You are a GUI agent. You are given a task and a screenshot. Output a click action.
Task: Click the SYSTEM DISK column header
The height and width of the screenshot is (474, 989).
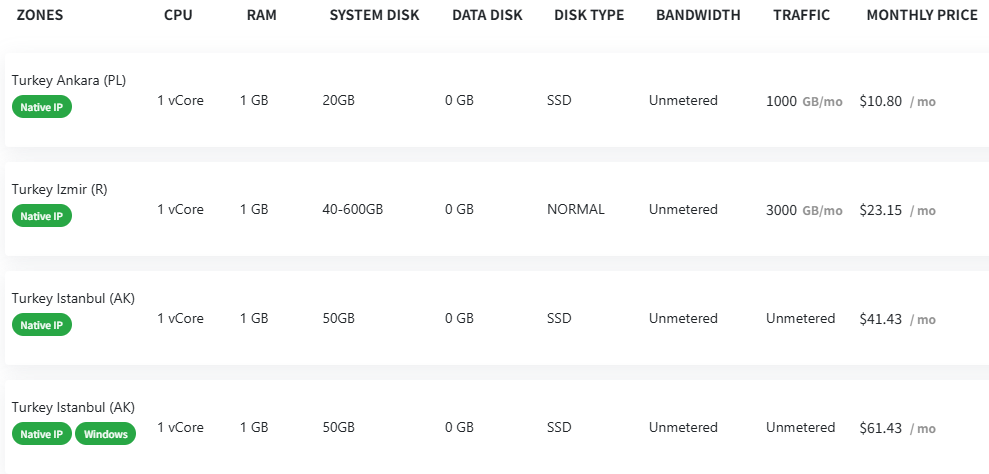(x=374, y=15)
